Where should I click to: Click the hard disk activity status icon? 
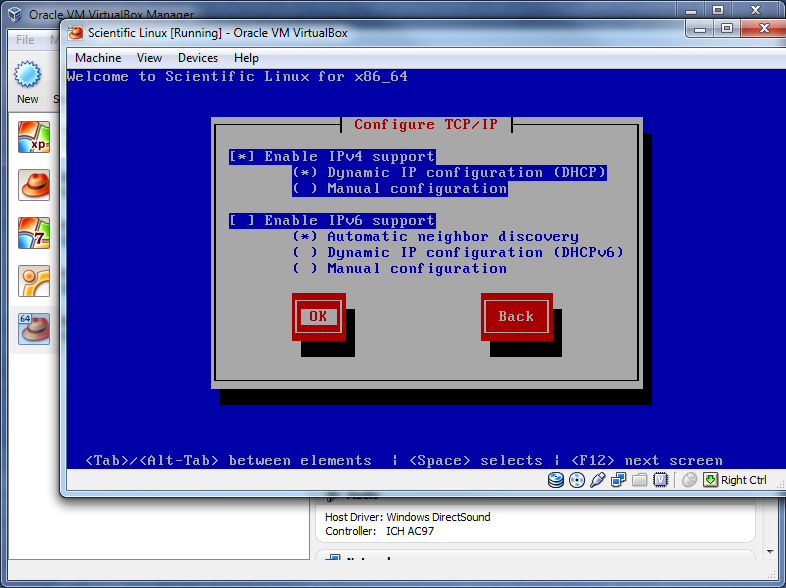(555, 480)
